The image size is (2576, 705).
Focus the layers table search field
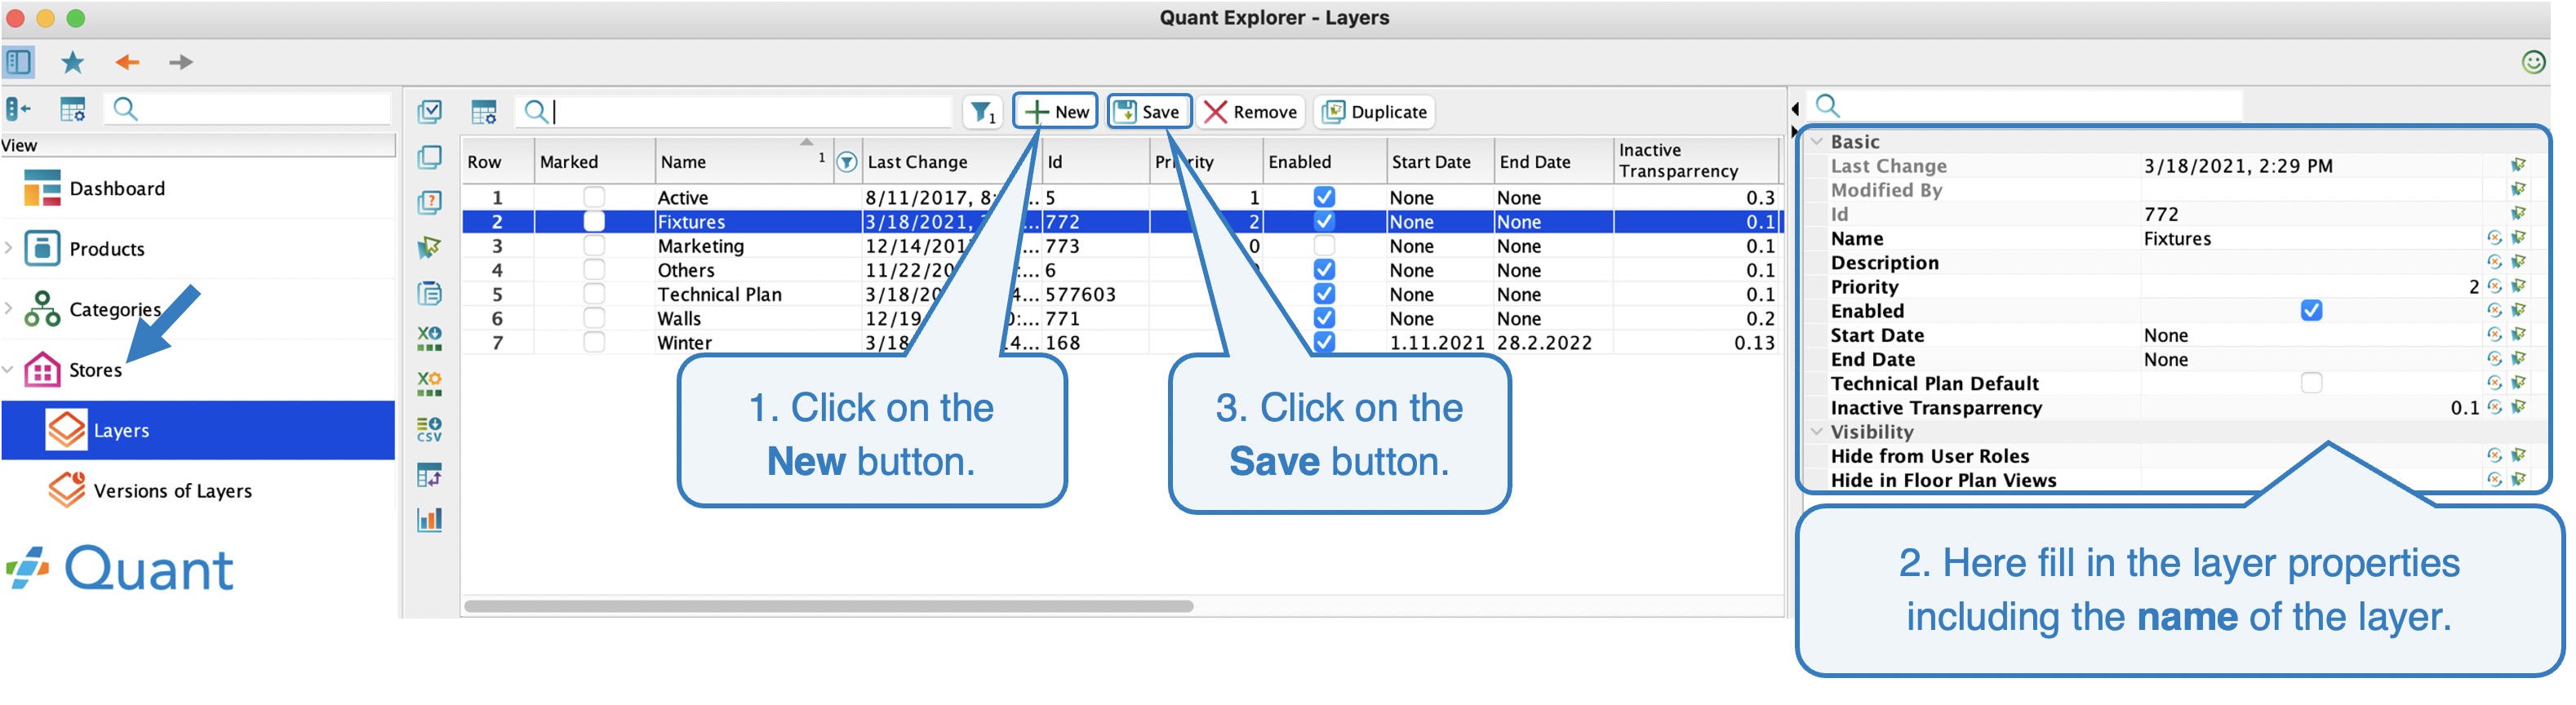(733, 112)
